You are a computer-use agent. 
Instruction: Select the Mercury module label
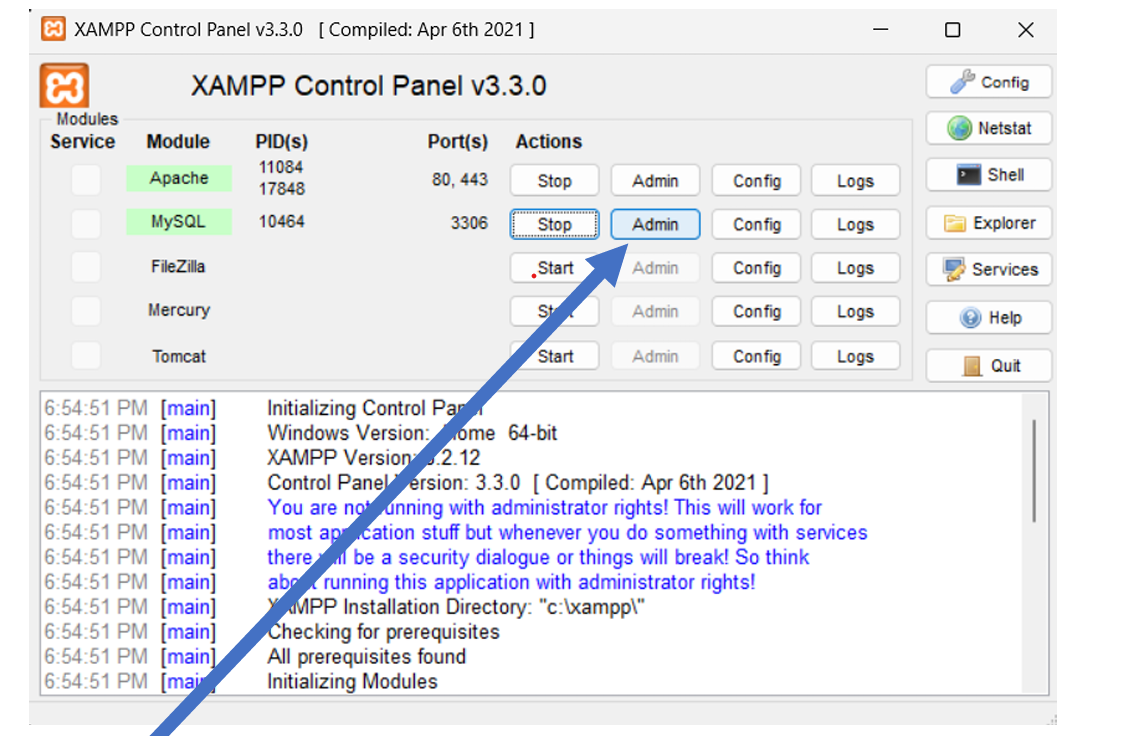[x=179, y=310]
